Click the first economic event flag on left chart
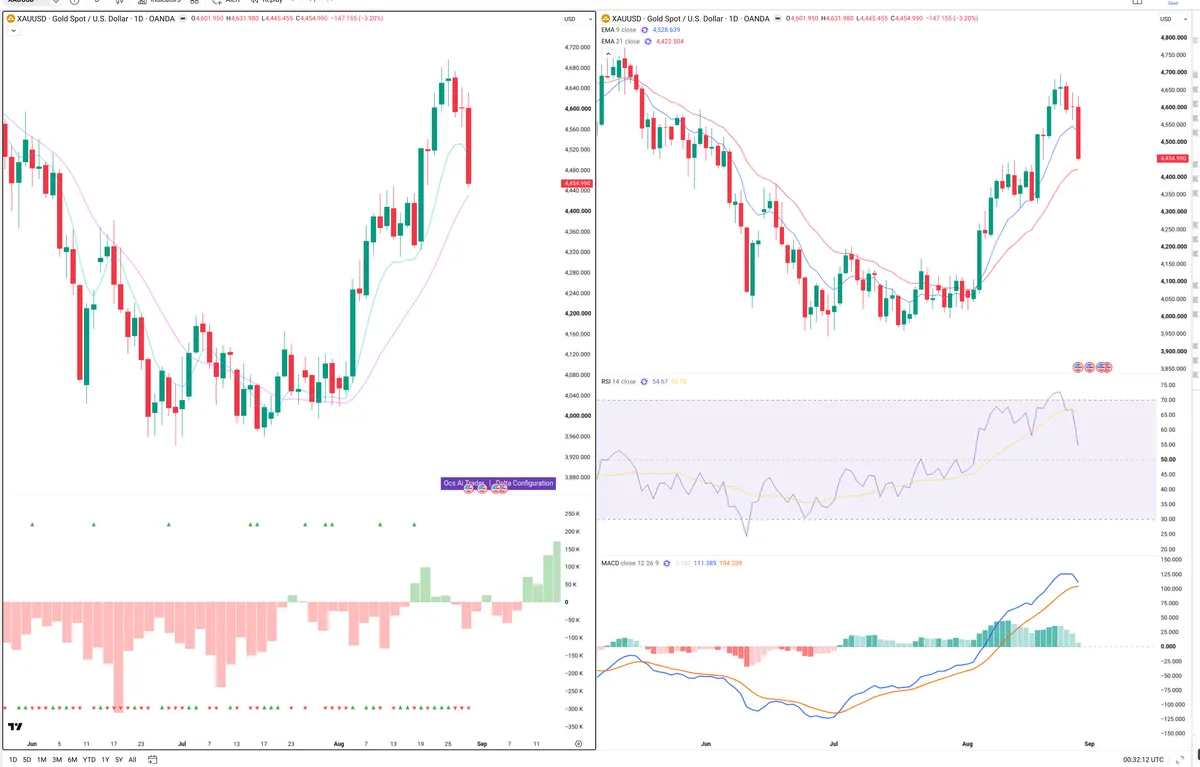 [468, 489]
